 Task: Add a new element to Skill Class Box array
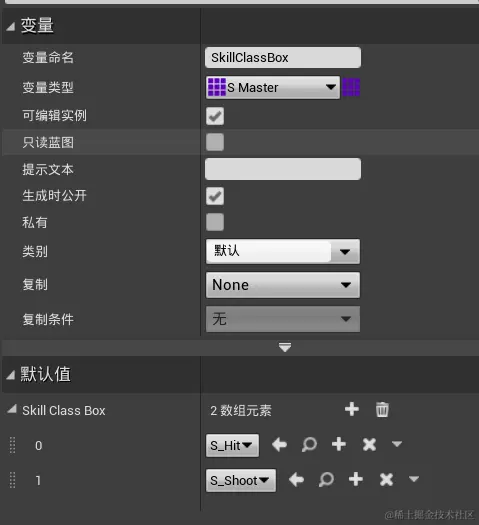click(x=351, y=409)
